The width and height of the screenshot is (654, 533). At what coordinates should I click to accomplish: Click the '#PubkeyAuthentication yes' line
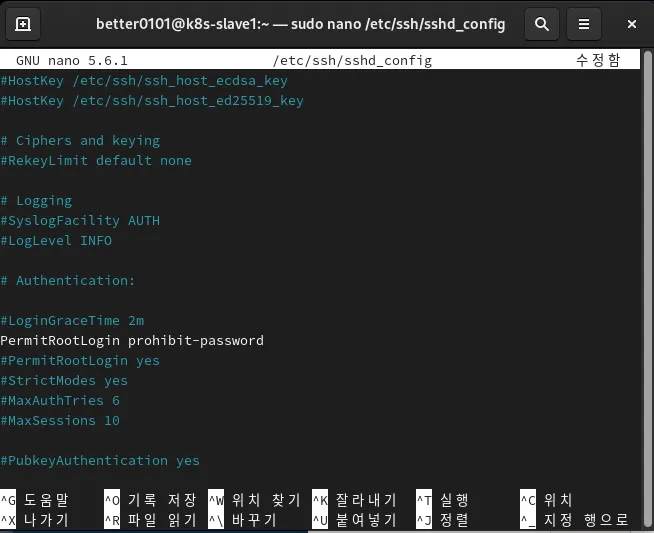100,461
